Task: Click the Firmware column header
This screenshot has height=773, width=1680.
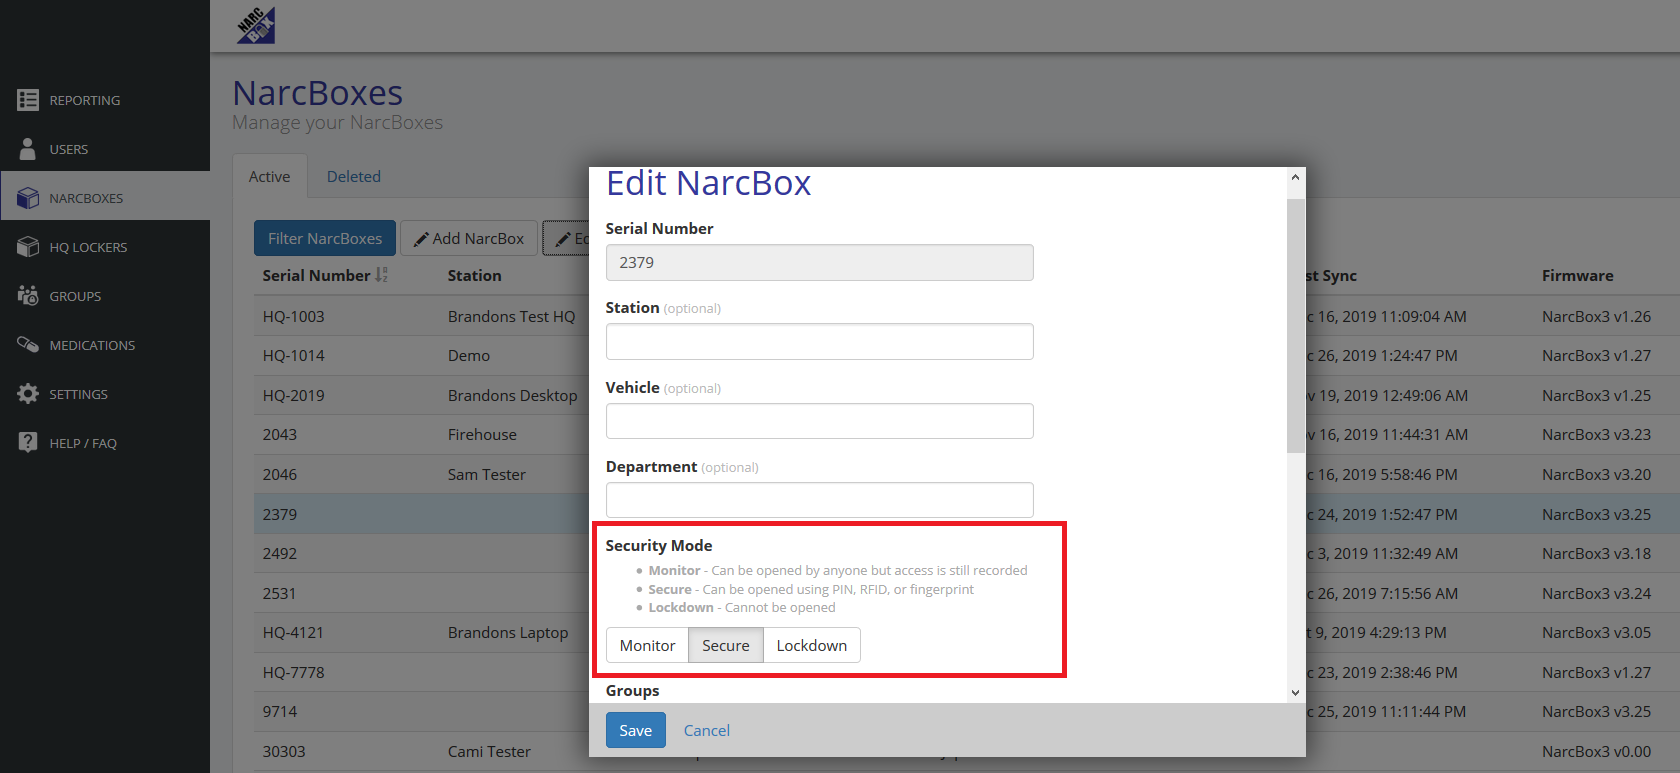Action: tap(1577, 275)
